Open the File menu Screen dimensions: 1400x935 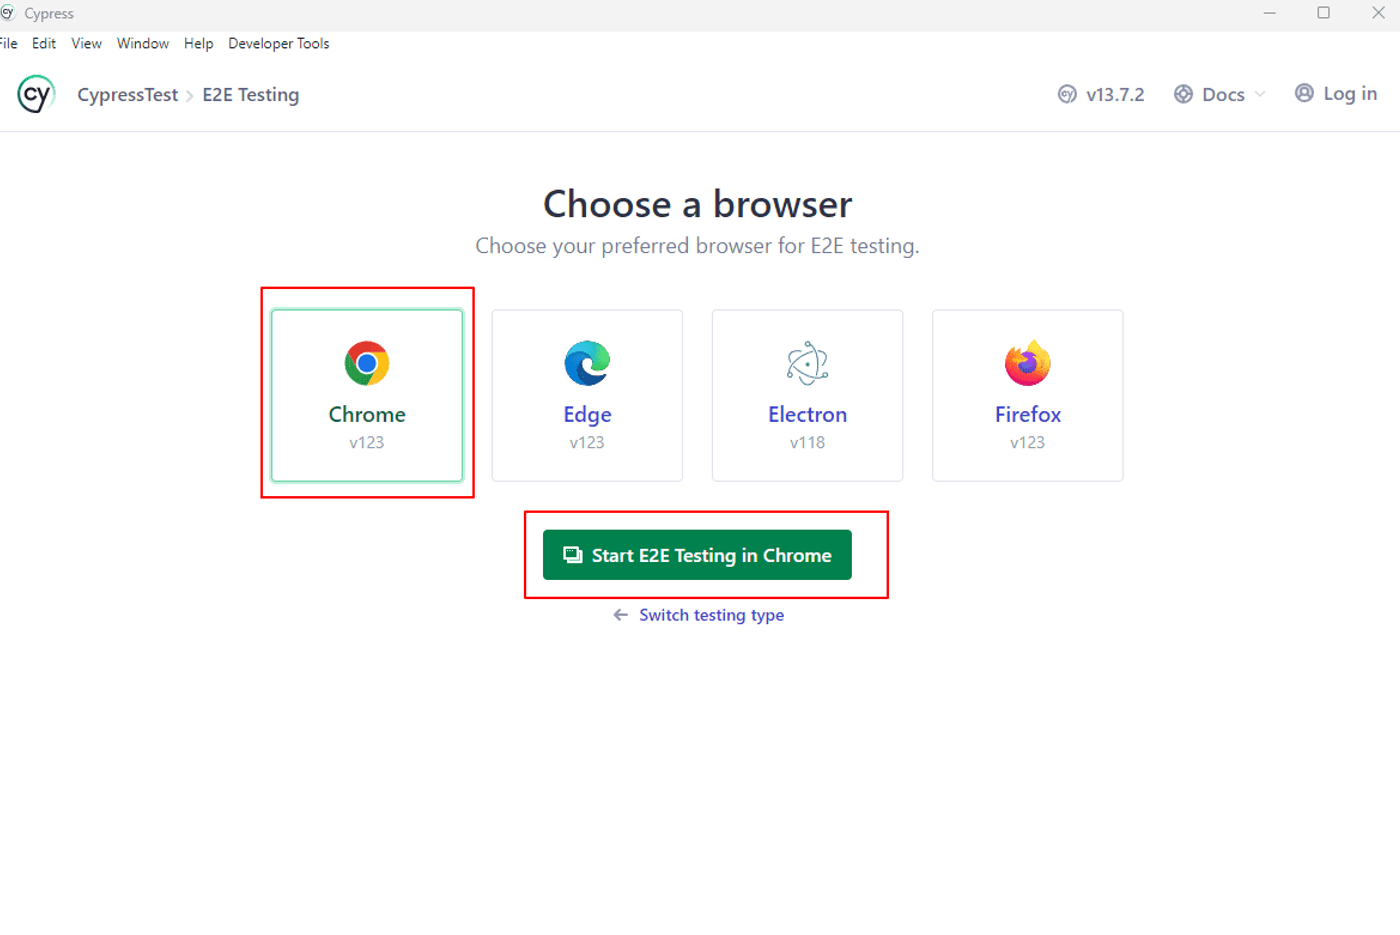point(9,43)
